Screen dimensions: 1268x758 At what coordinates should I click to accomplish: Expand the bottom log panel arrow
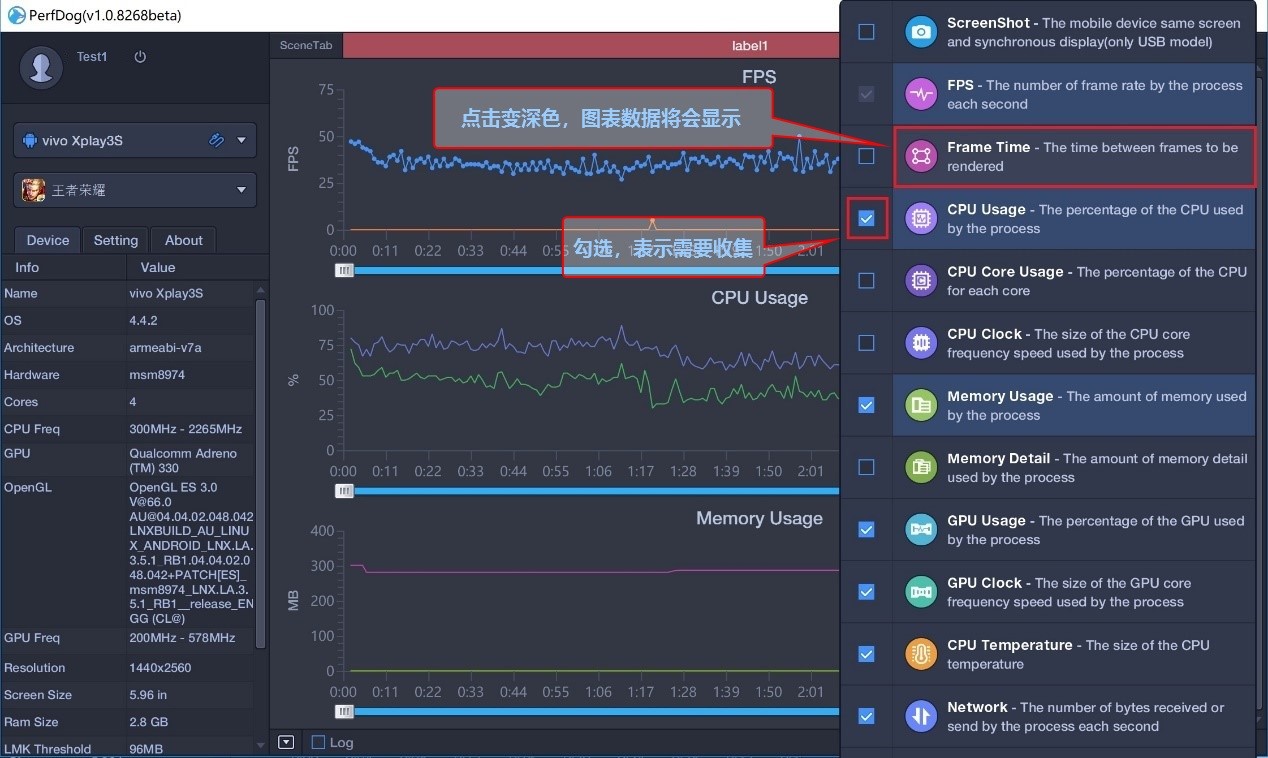pyautogui.click(x=286, y=741)
